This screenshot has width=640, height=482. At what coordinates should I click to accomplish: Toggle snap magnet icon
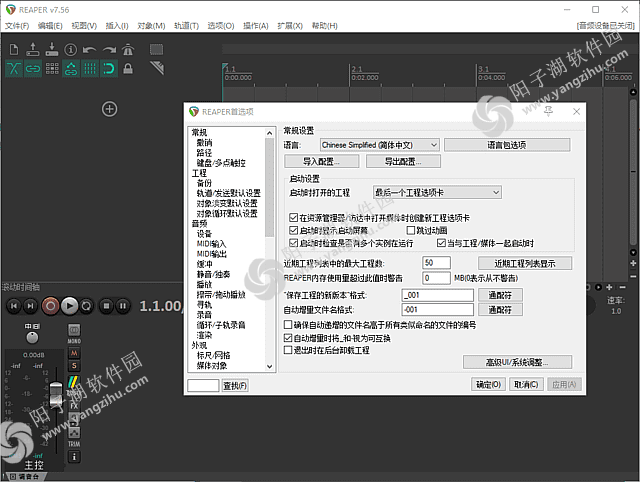coord(109,68)
